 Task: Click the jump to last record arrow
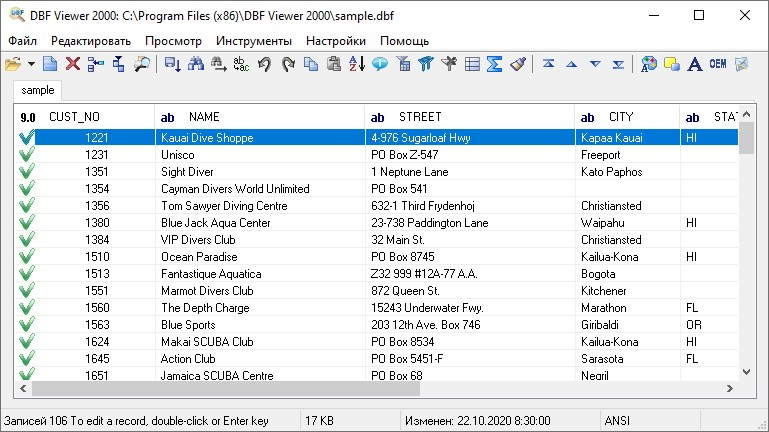click(x=618, y=64)
